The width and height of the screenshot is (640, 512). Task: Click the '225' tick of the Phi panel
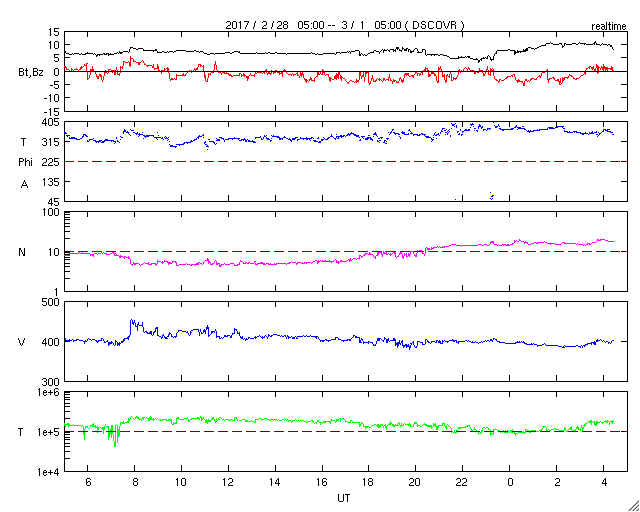[x=51, y=162]
